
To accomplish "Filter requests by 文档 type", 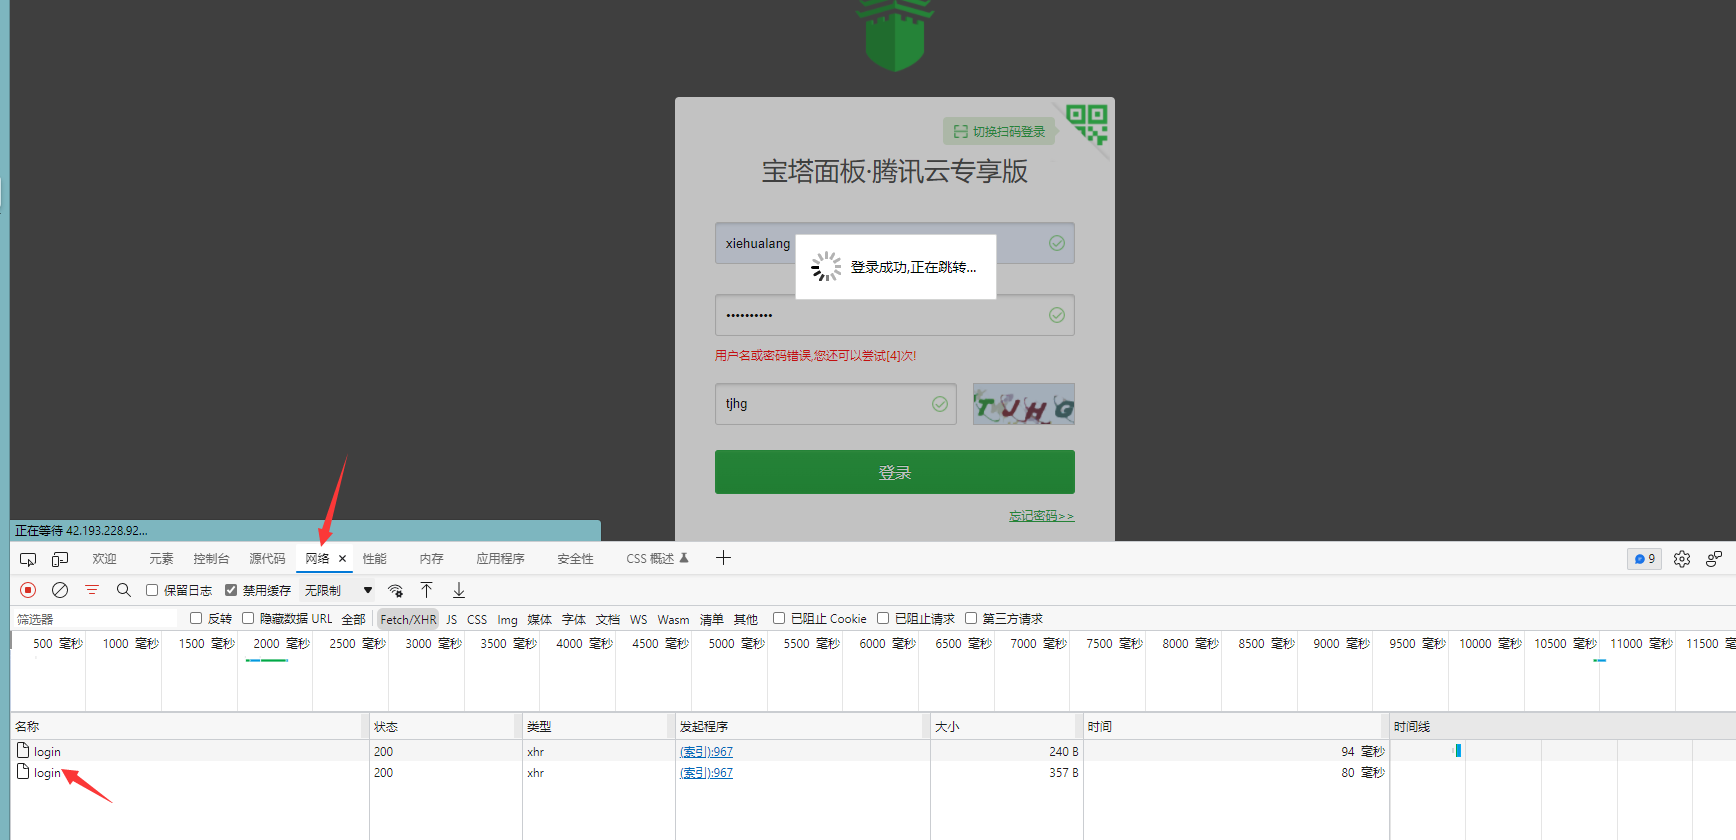I will point(607,619).
